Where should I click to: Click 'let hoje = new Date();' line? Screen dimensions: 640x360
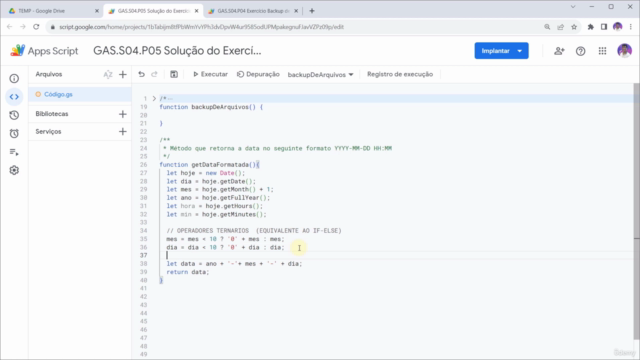[206, 173]
